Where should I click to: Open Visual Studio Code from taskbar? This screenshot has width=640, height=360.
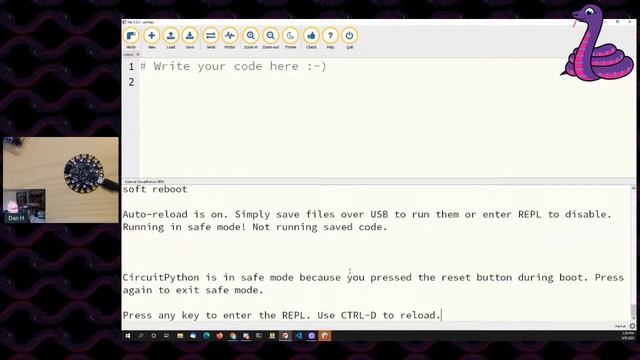[x=298, y=336]
